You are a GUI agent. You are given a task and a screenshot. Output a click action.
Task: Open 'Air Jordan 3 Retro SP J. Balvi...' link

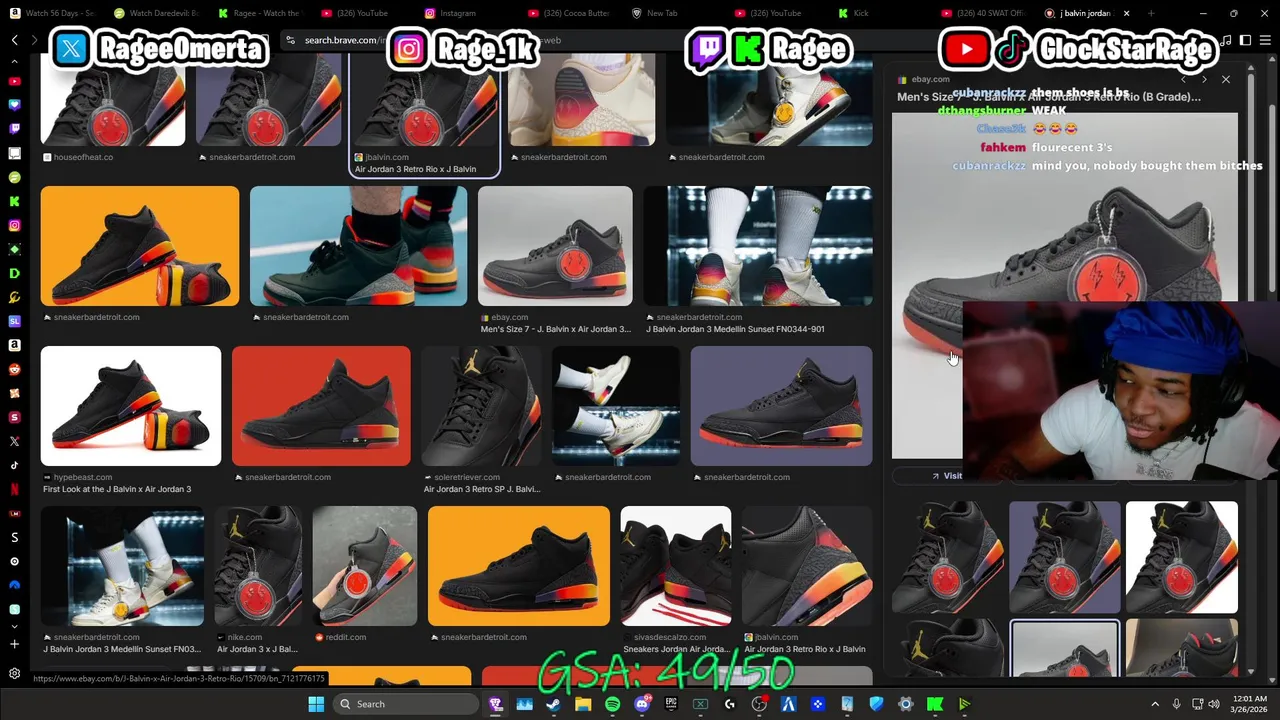482,489
